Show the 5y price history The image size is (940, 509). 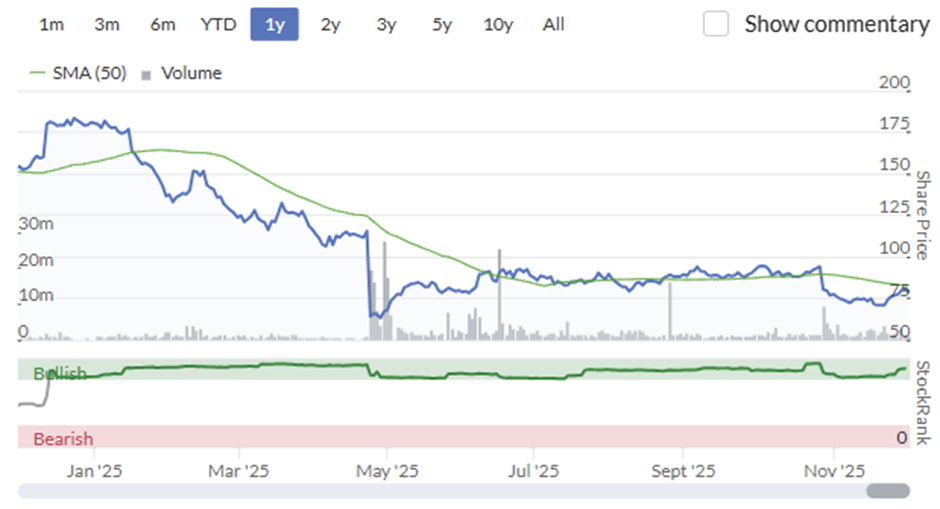442,25
